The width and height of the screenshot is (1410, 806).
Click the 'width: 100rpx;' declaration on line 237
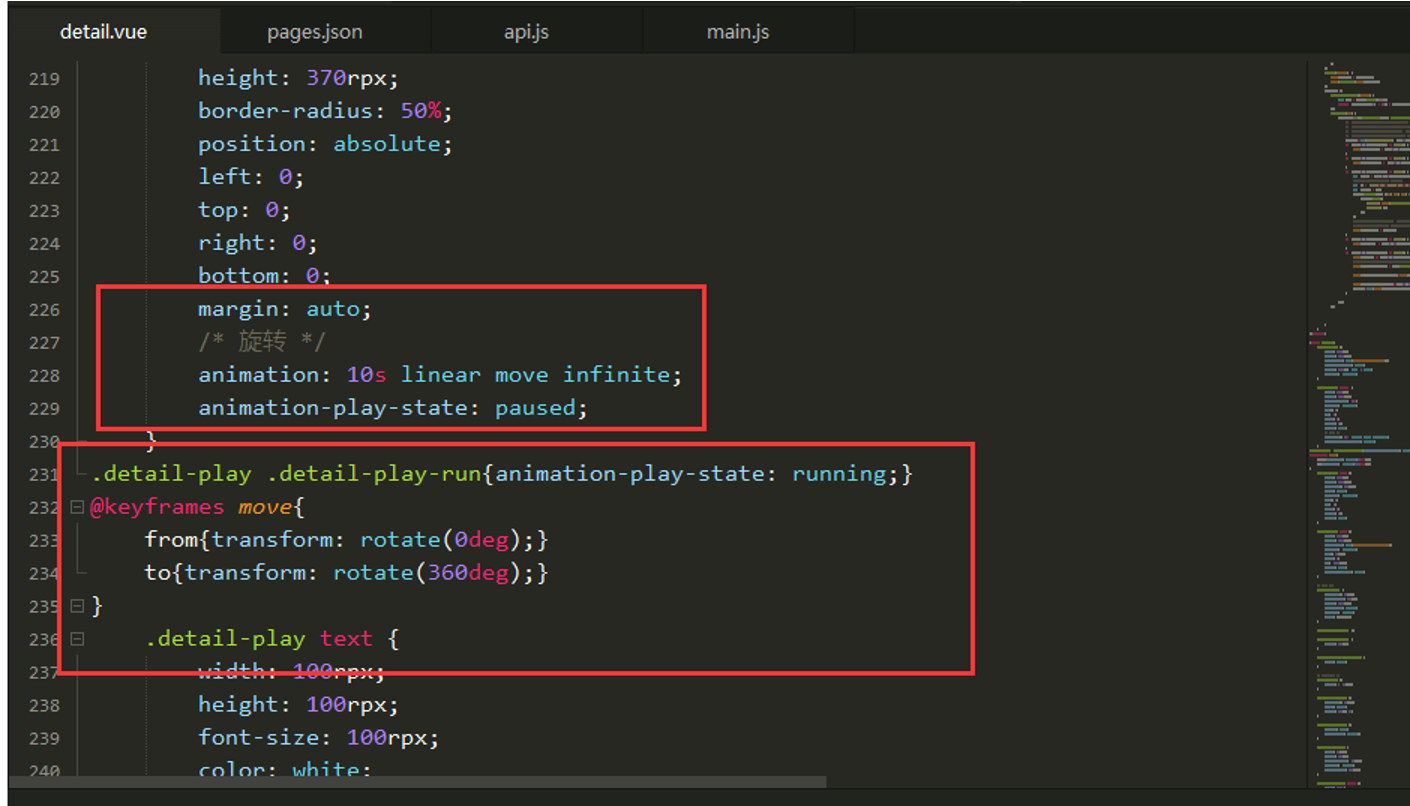[291, 671]
